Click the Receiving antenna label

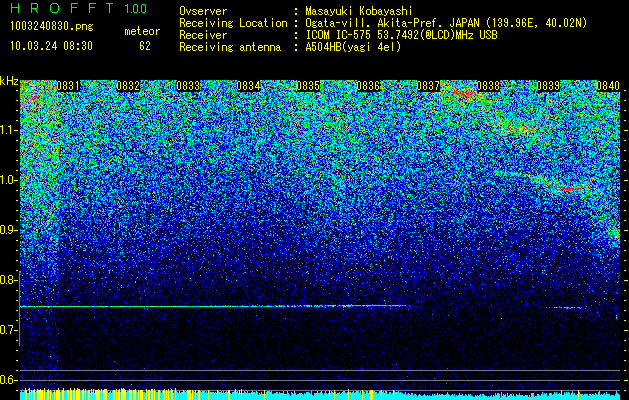click(230, 47)
